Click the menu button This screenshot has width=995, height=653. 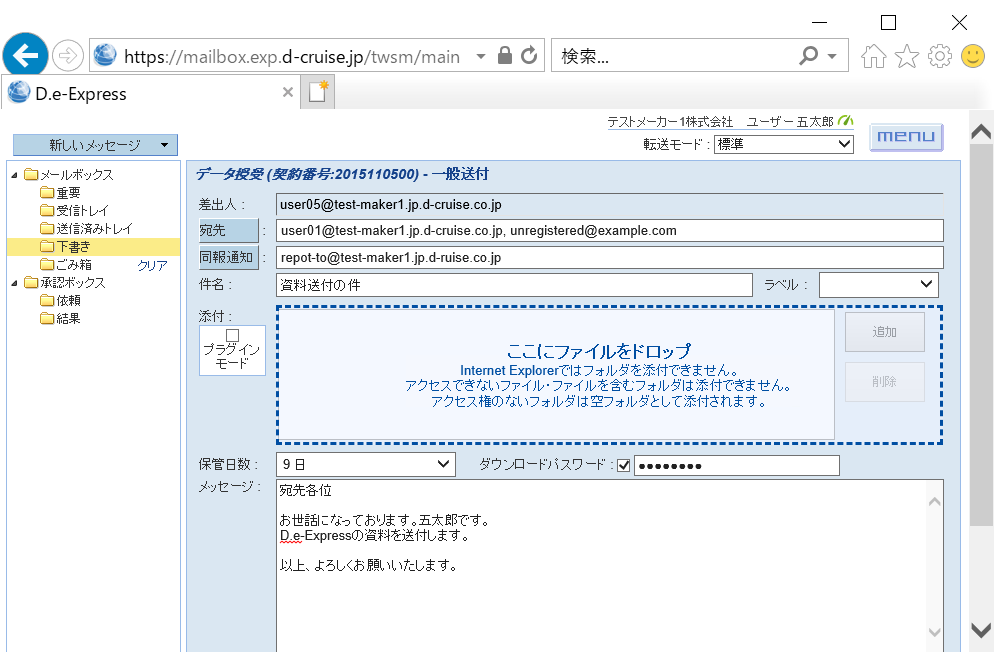906,137
